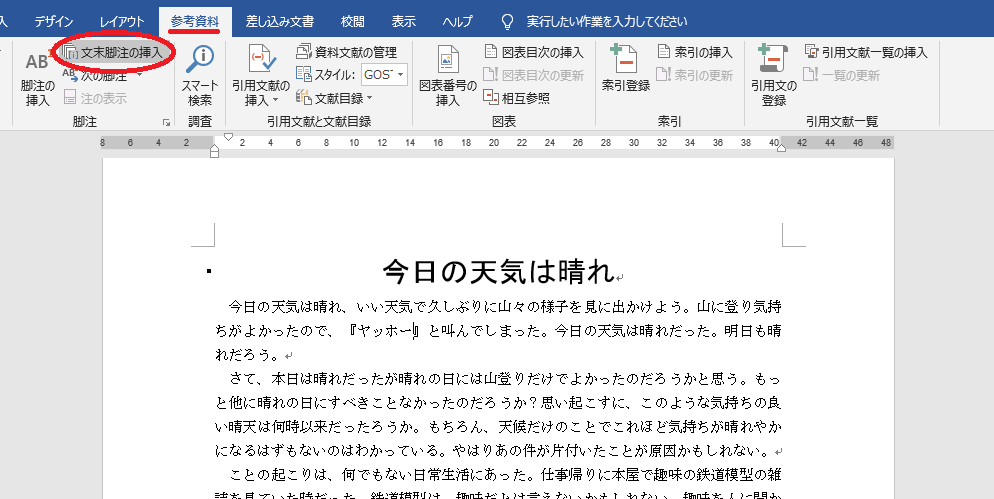Select the 参考資料 ribbon tab
994x499 pixels.
click(195, 22)
